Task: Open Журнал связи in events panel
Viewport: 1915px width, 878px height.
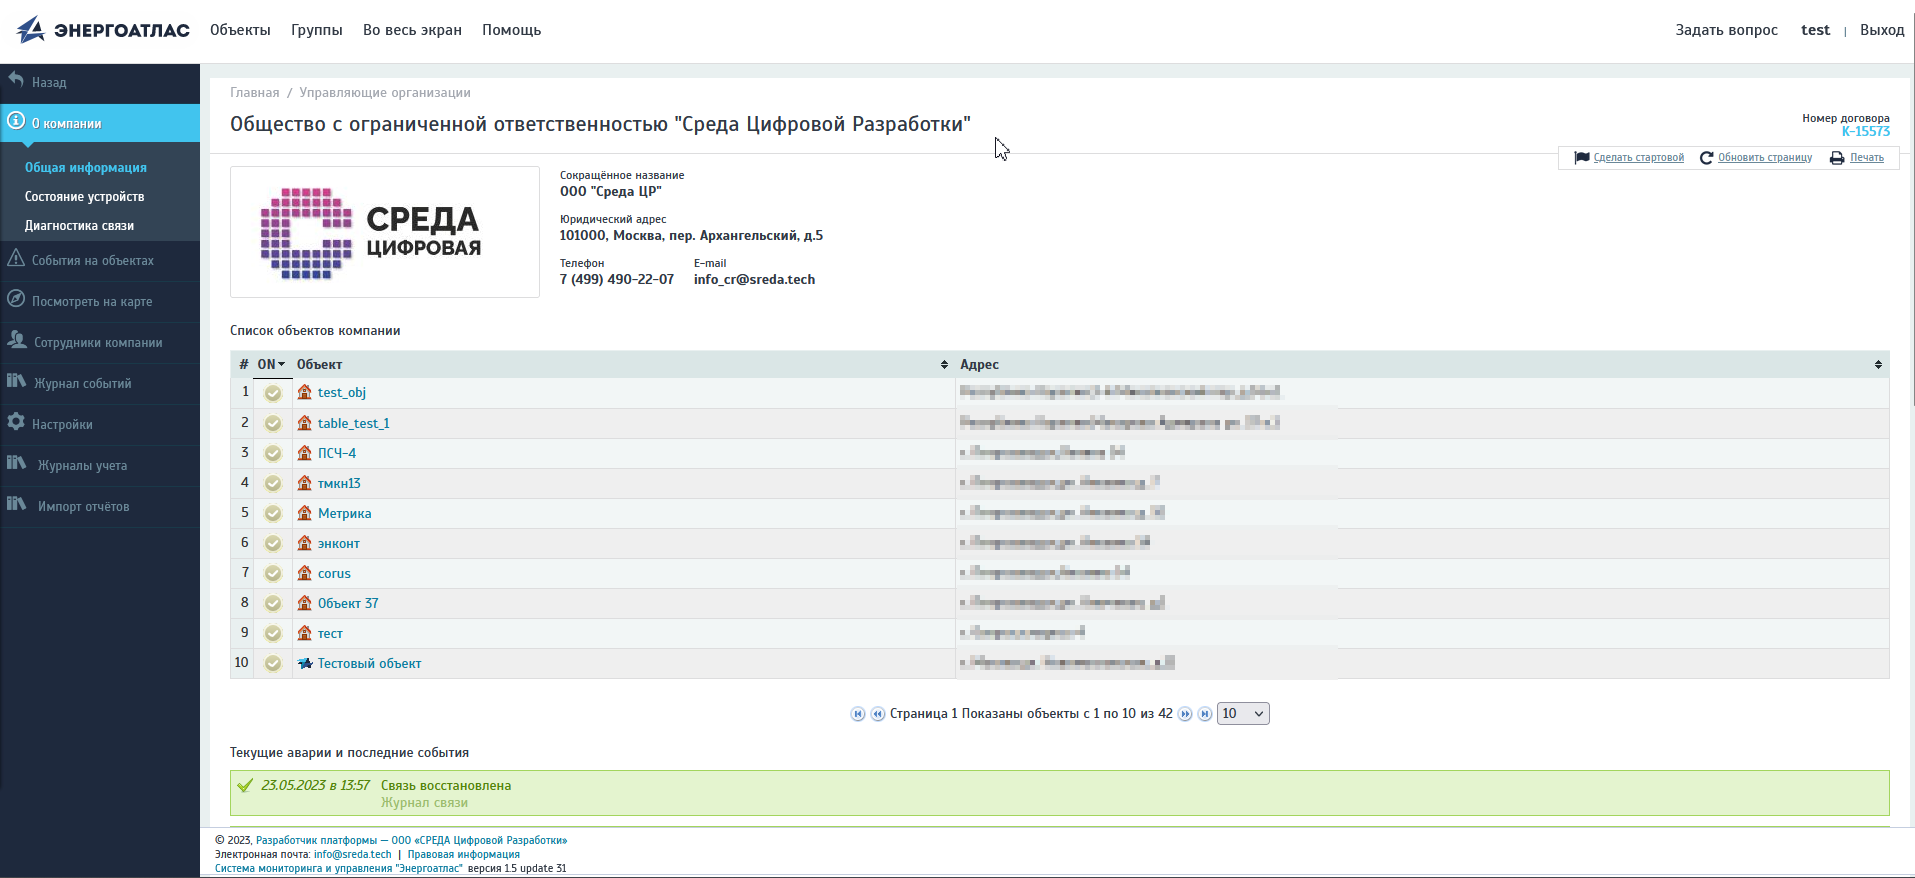Action: pos(424,803)
